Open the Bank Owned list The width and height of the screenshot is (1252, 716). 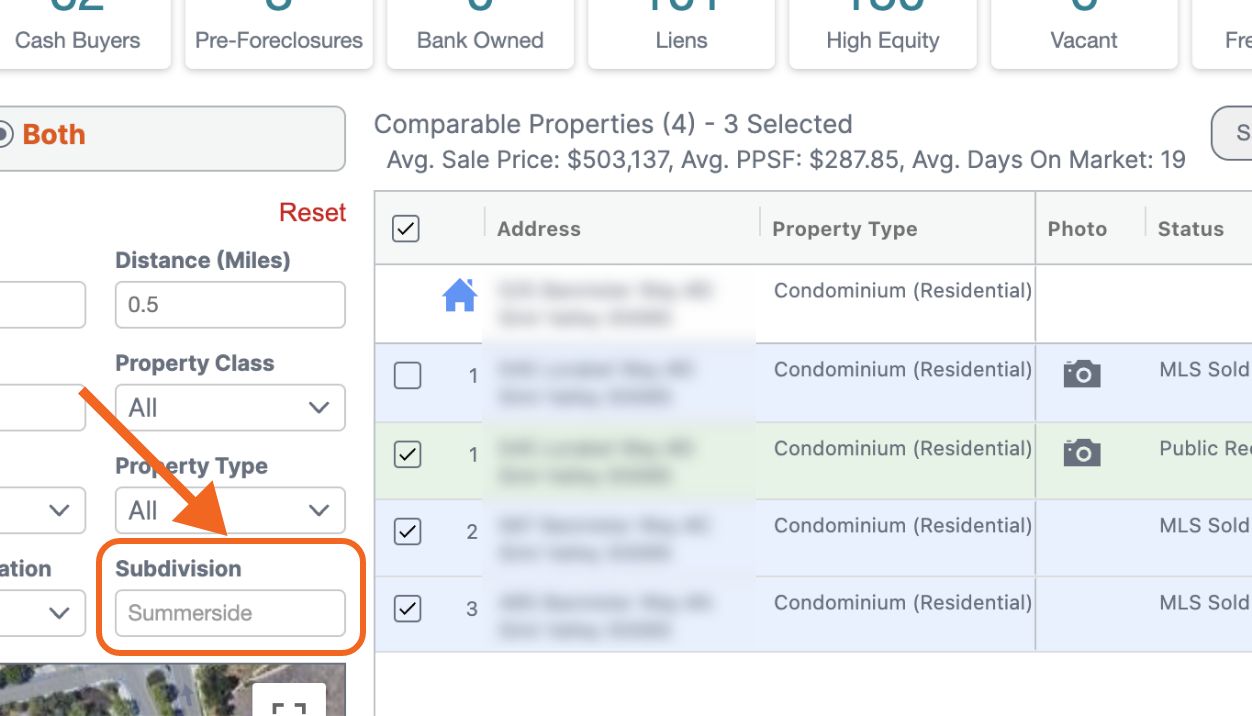[x=480, y=40]
